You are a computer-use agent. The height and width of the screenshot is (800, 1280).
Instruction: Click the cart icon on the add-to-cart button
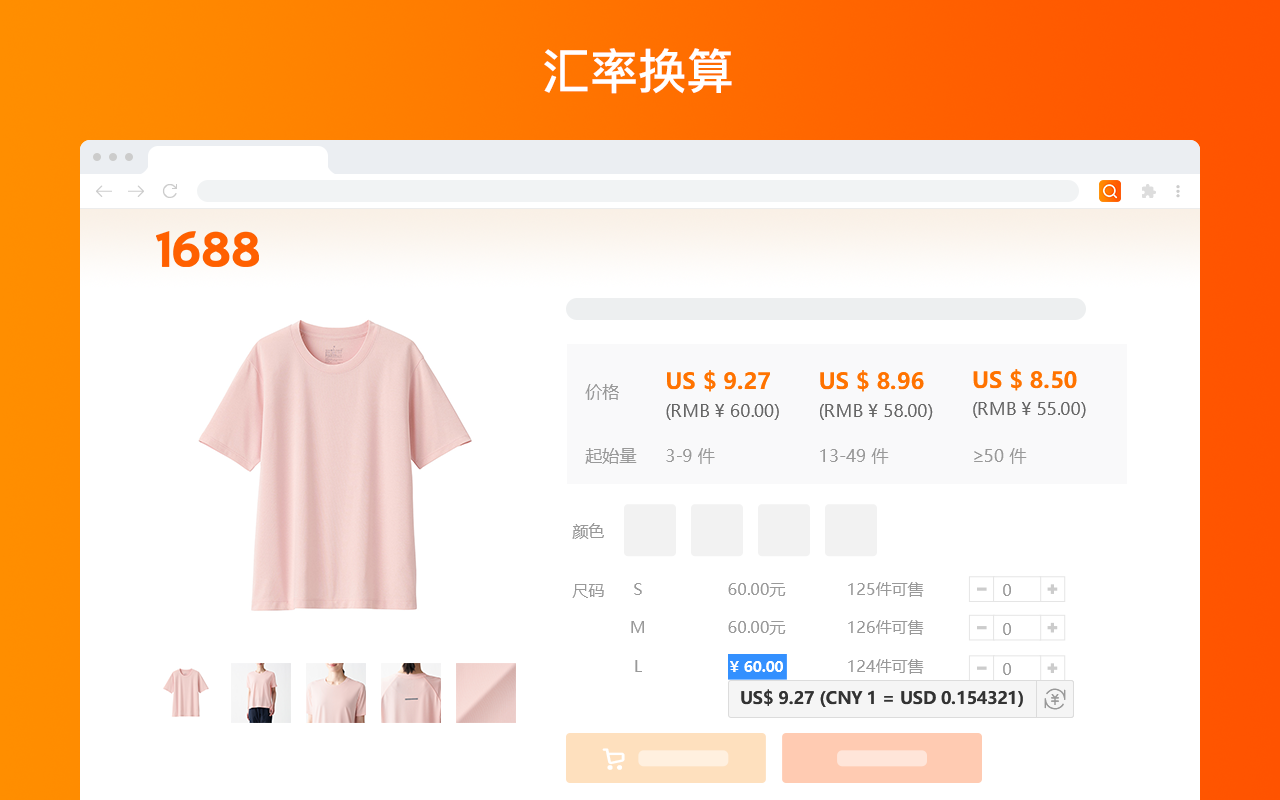pyautogui.click(x=613, y=757)
